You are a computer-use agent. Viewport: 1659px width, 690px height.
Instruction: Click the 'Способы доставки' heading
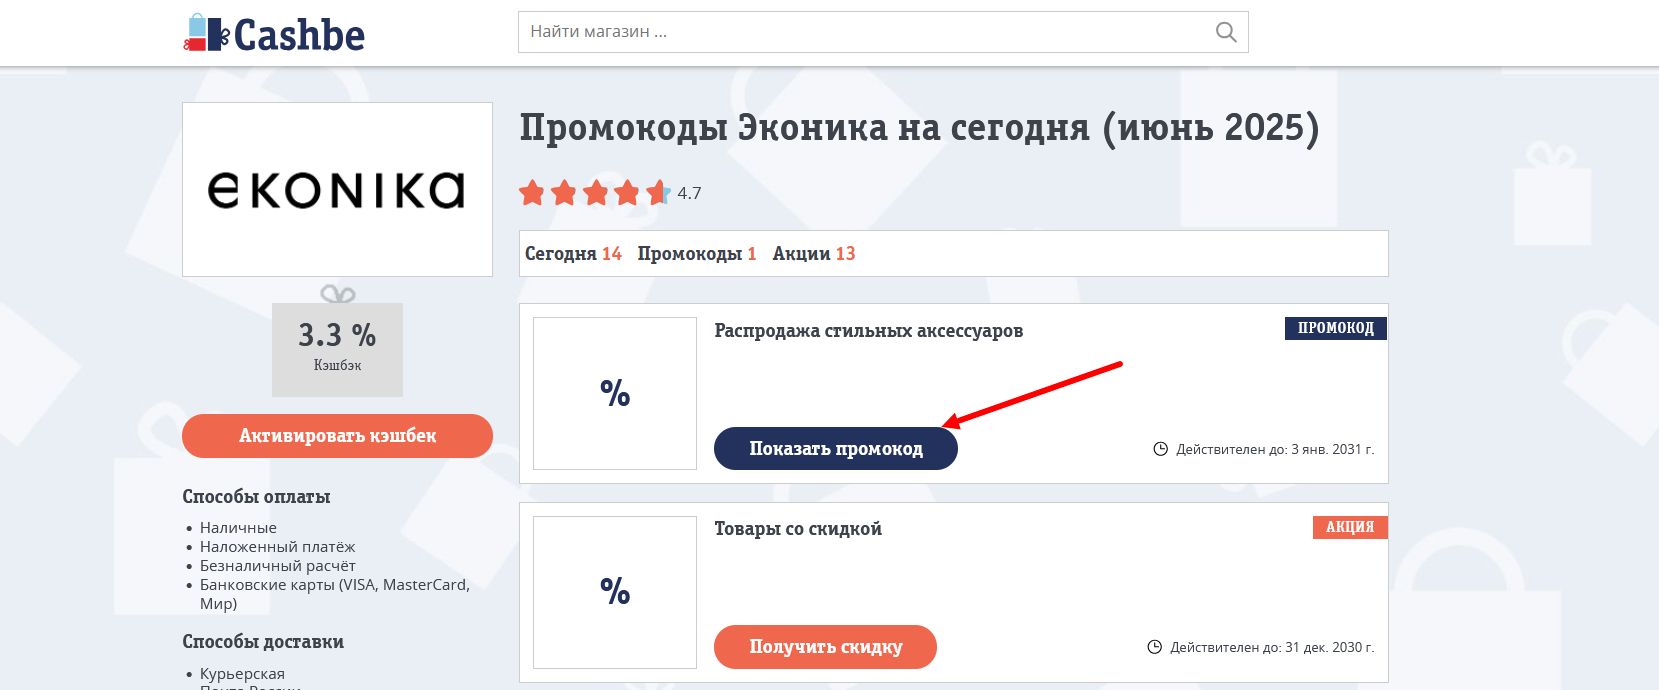tap(263, 642)
